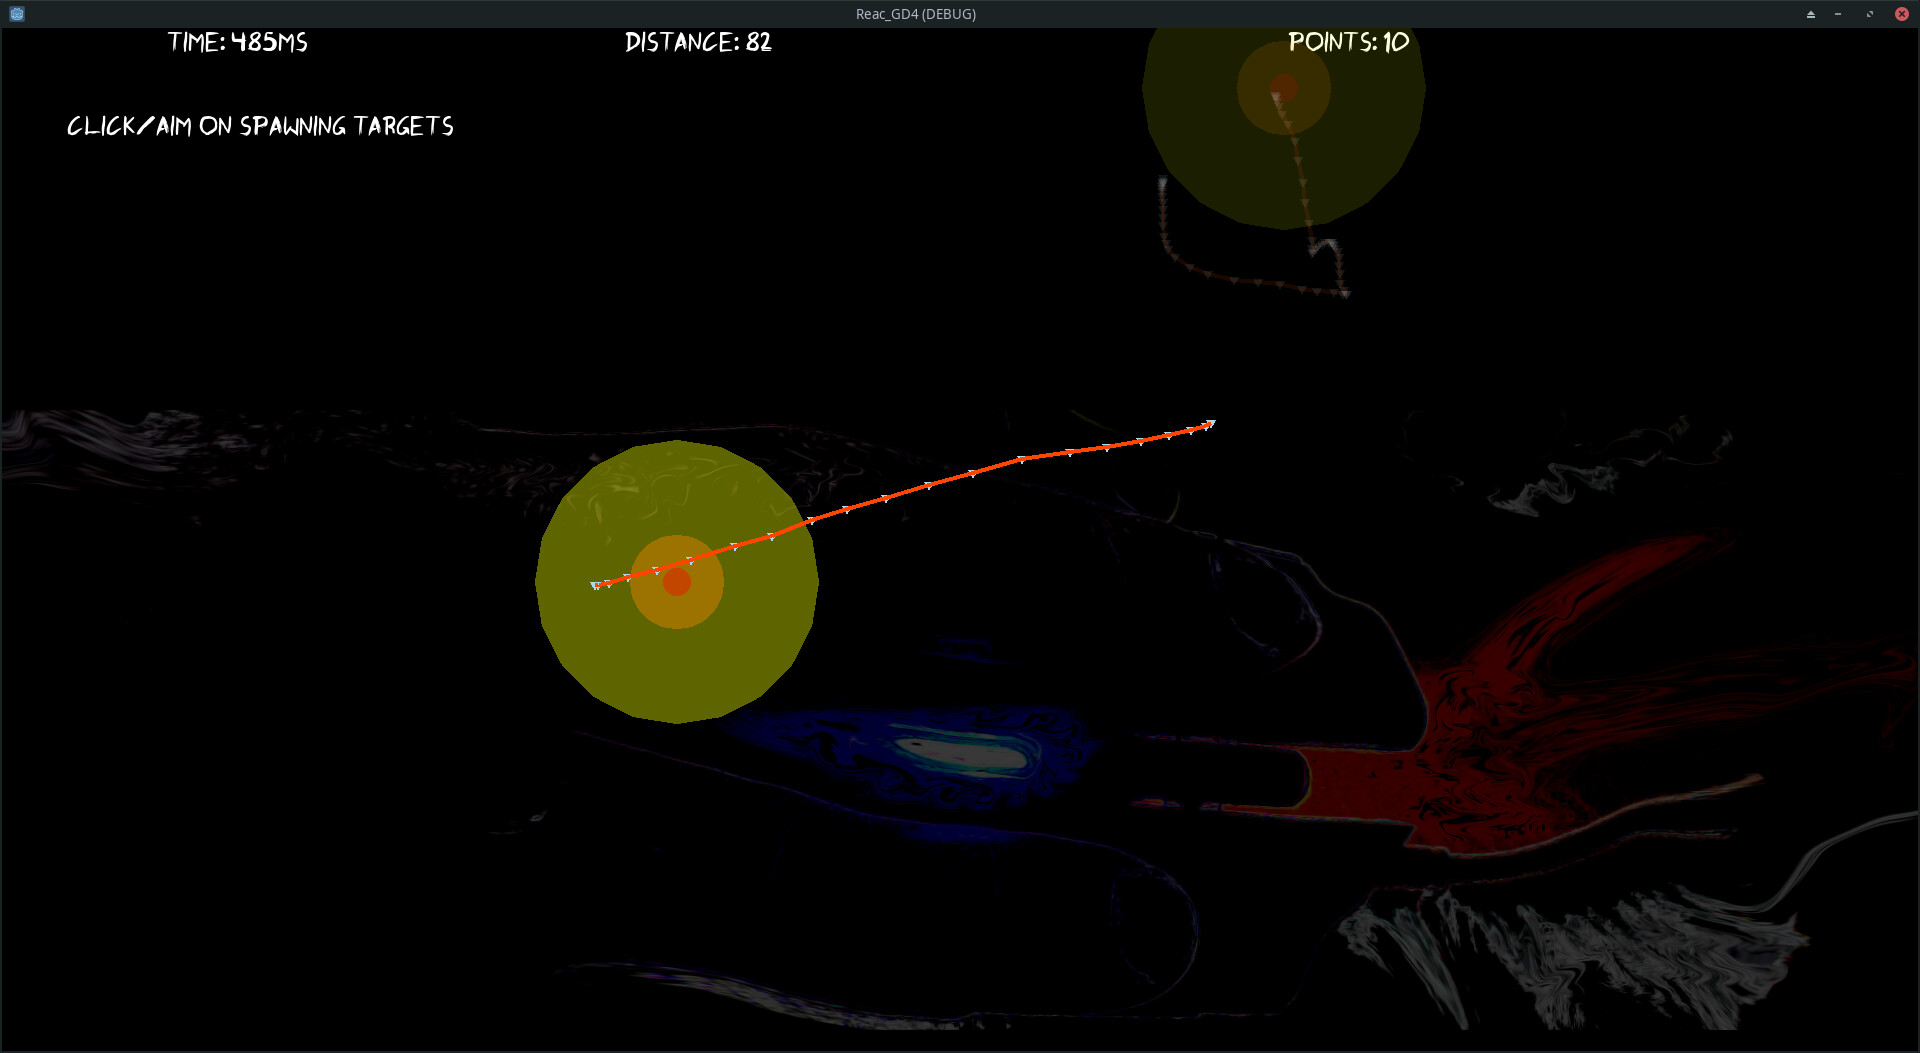
Task: Select the DISTANCE: 82 readout
Action: coord(698,42)
